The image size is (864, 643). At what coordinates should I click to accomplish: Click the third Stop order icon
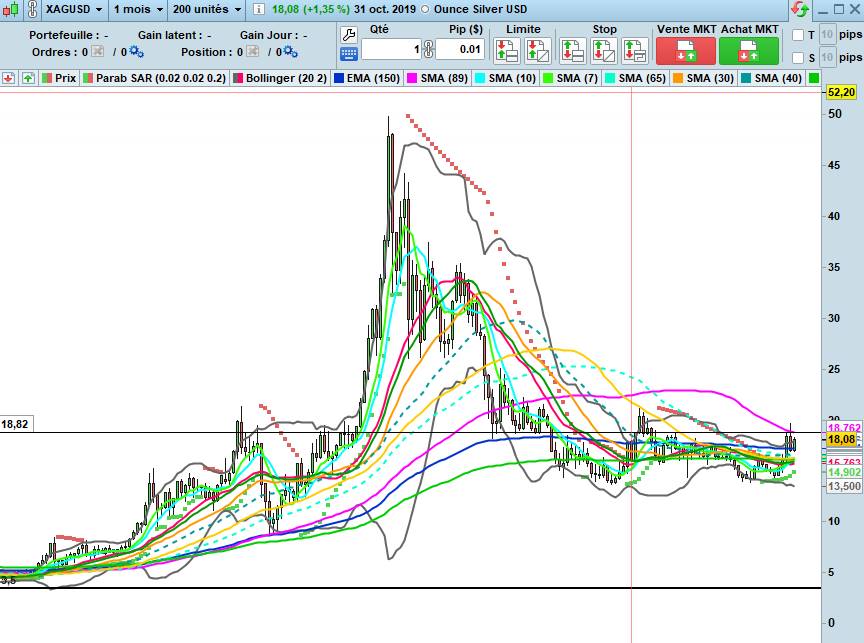635,50
